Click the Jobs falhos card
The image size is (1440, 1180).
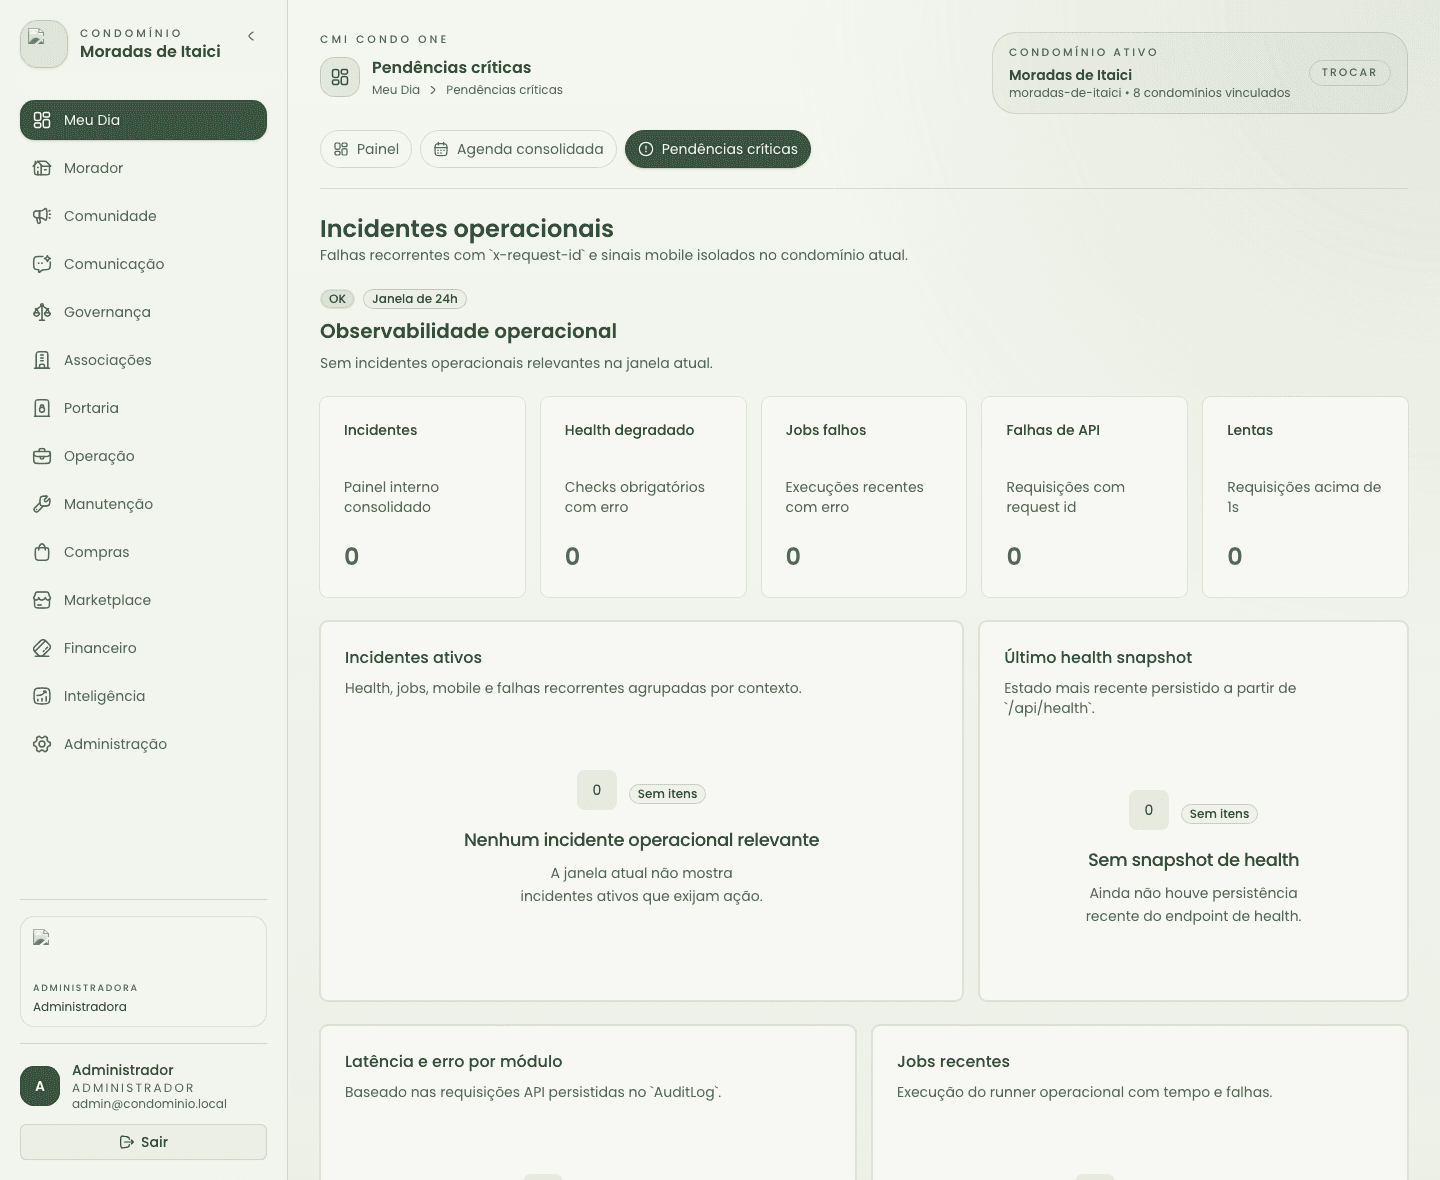pyautogui.click(x=864, y=497)
